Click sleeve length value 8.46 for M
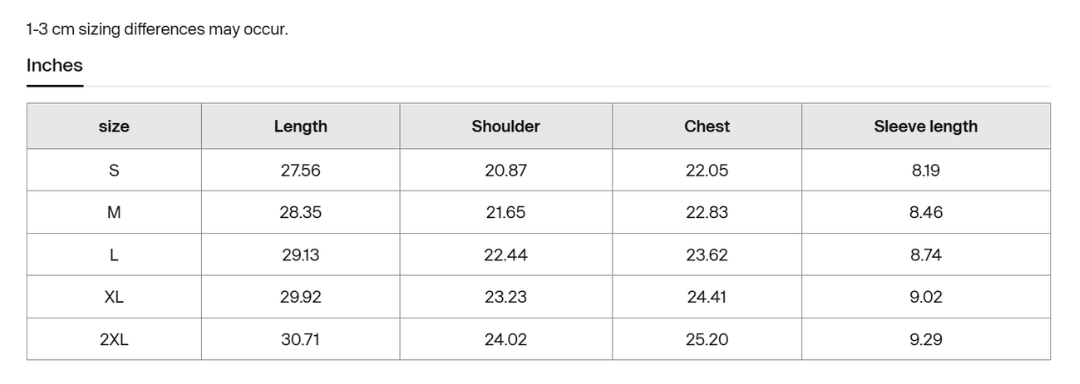This screenshot has height=384, width=1080. coord(926,213)
